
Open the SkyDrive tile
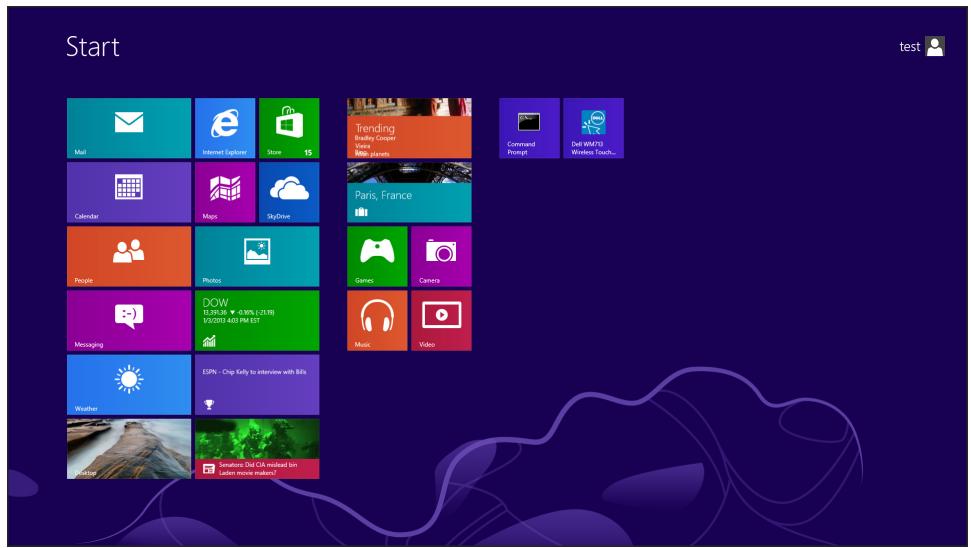tap(289, 192)
